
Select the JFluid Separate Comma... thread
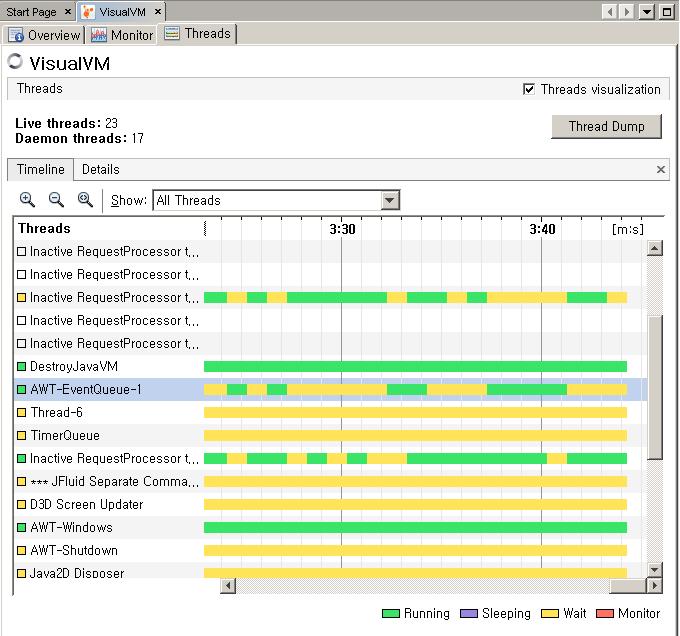point(330,482)
